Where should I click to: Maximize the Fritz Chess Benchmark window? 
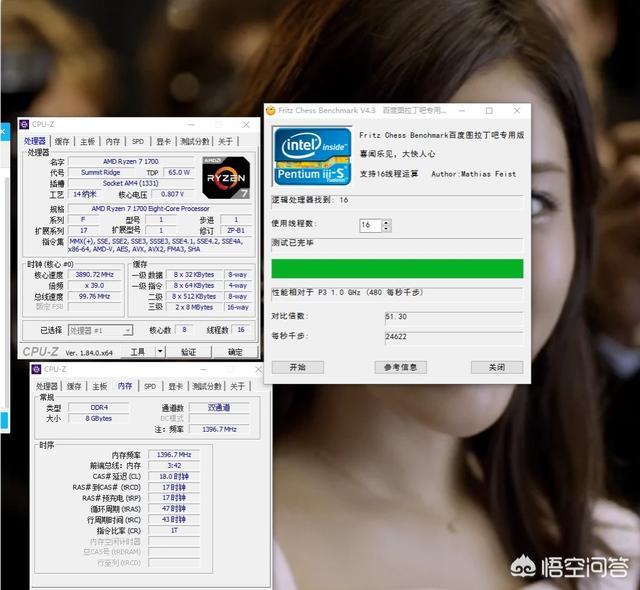click(489, 111)
